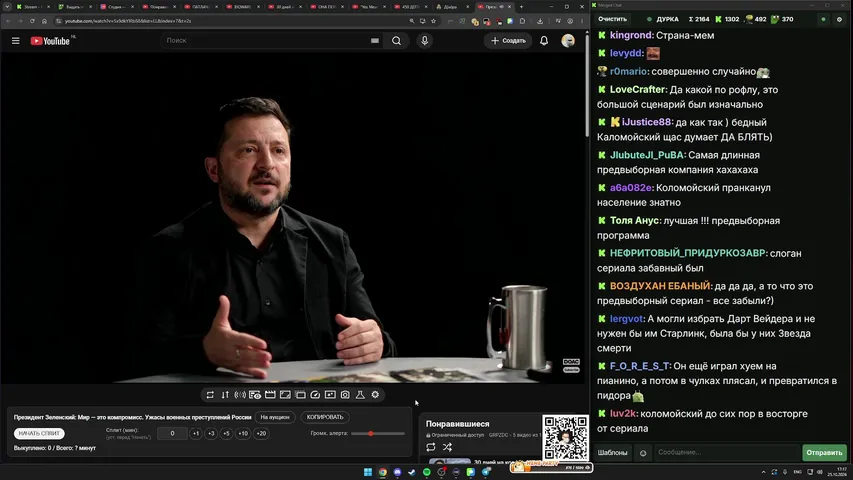The width and height of the screenshot is (853, 480).
Task: Open the browser downloads icon
Action: [540, 21]
